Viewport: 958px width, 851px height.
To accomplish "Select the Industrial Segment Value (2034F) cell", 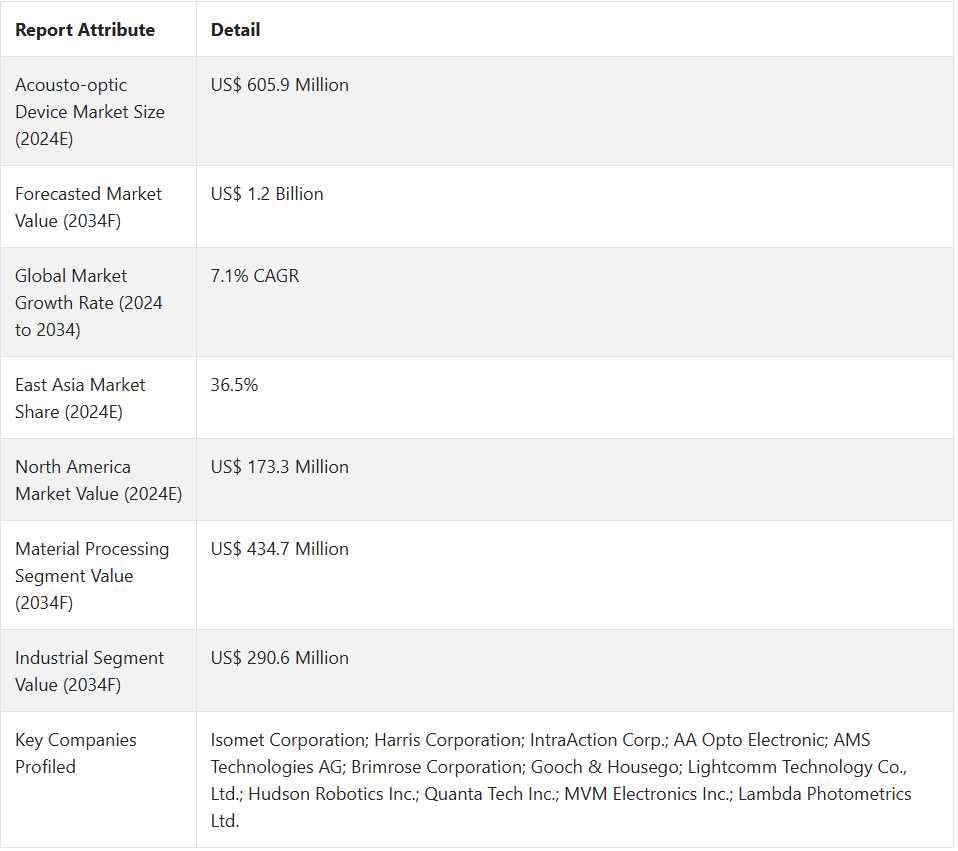I will (90, 671).
